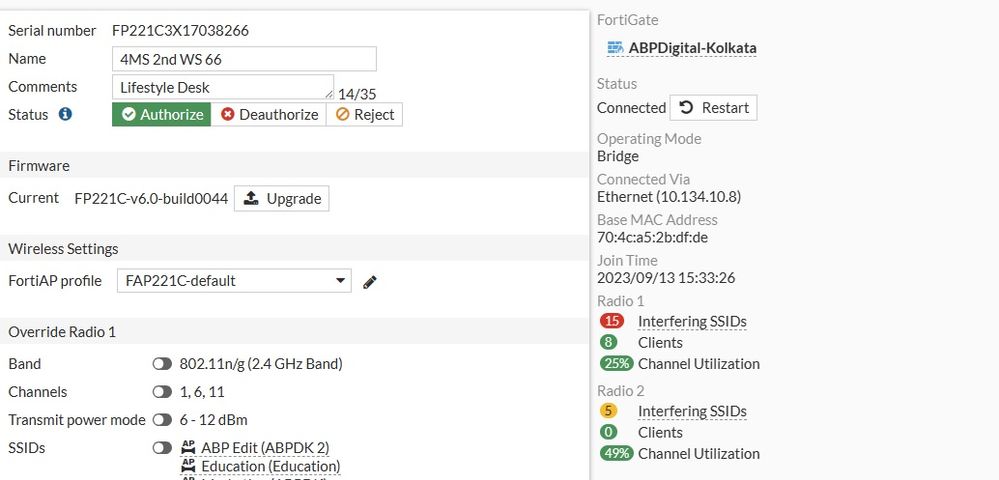Open the FortiAP profile dropdown

click(x=234, y=281)
